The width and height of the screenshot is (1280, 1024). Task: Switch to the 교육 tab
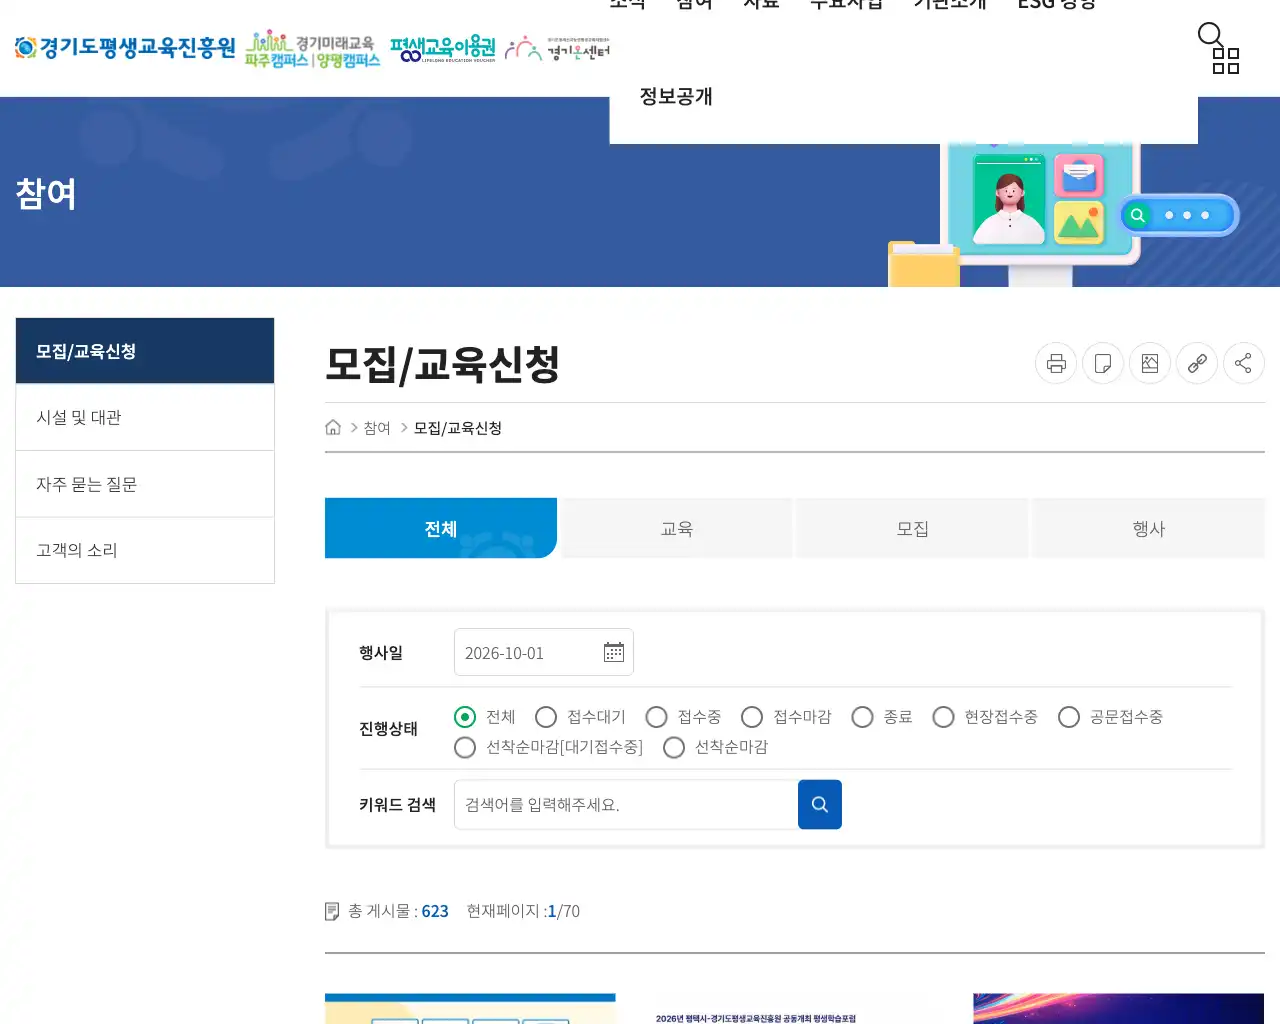pos(677,528)
